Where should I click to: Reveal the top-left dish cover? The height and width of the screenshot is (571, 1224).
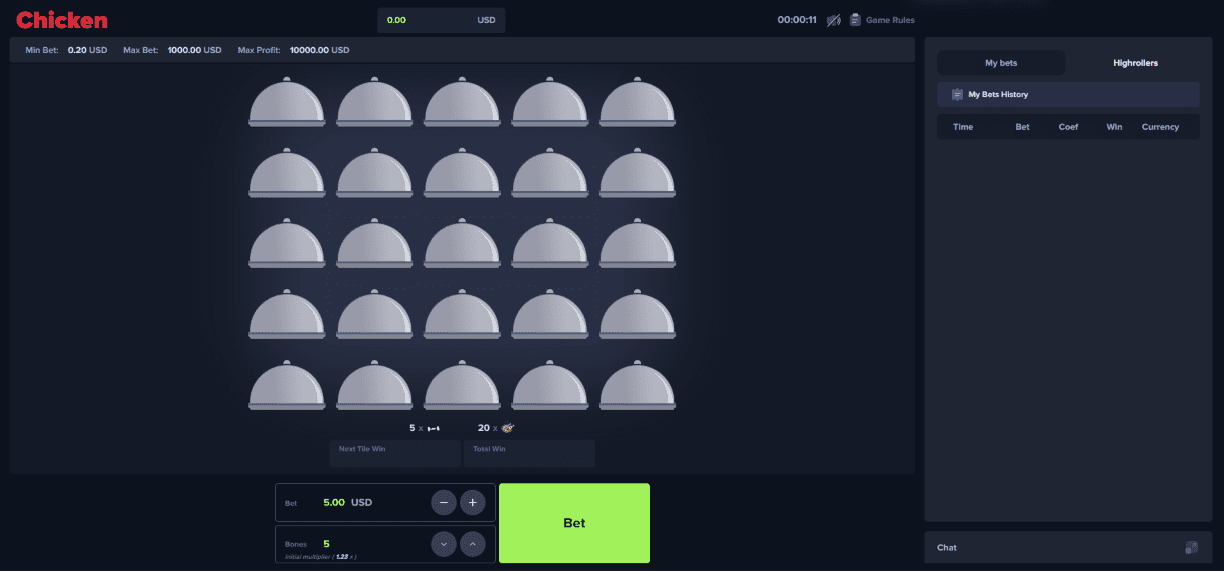pyautogui.click(x=286, y=103)
